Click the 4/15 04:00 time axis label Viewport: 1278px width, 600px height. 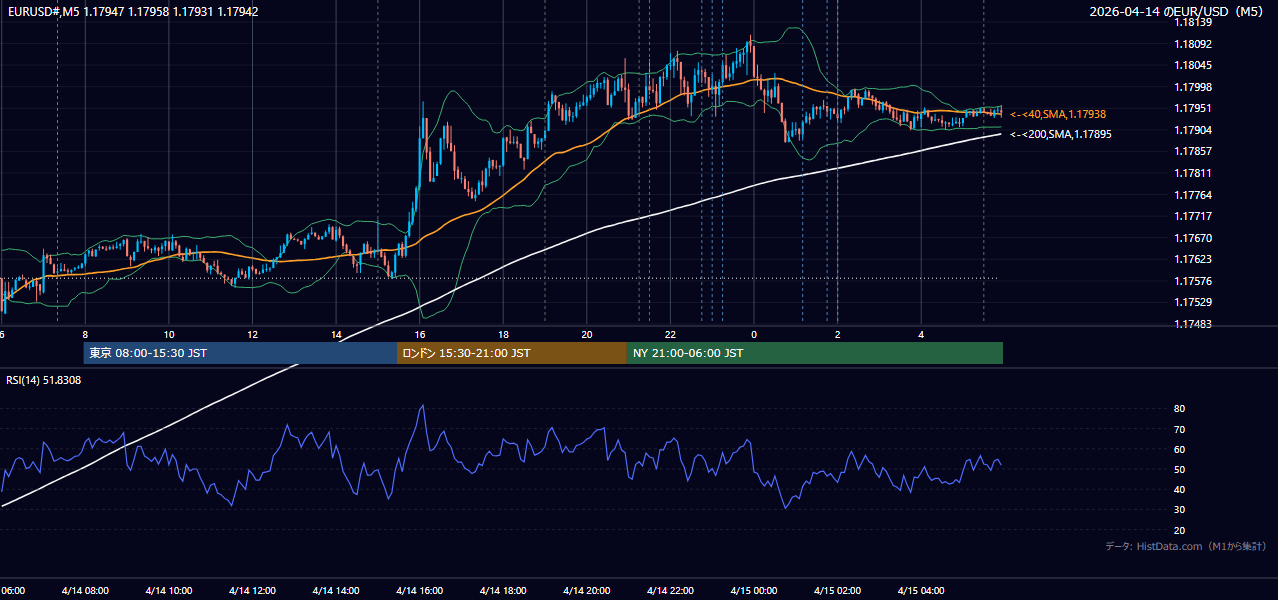[921, 590]
